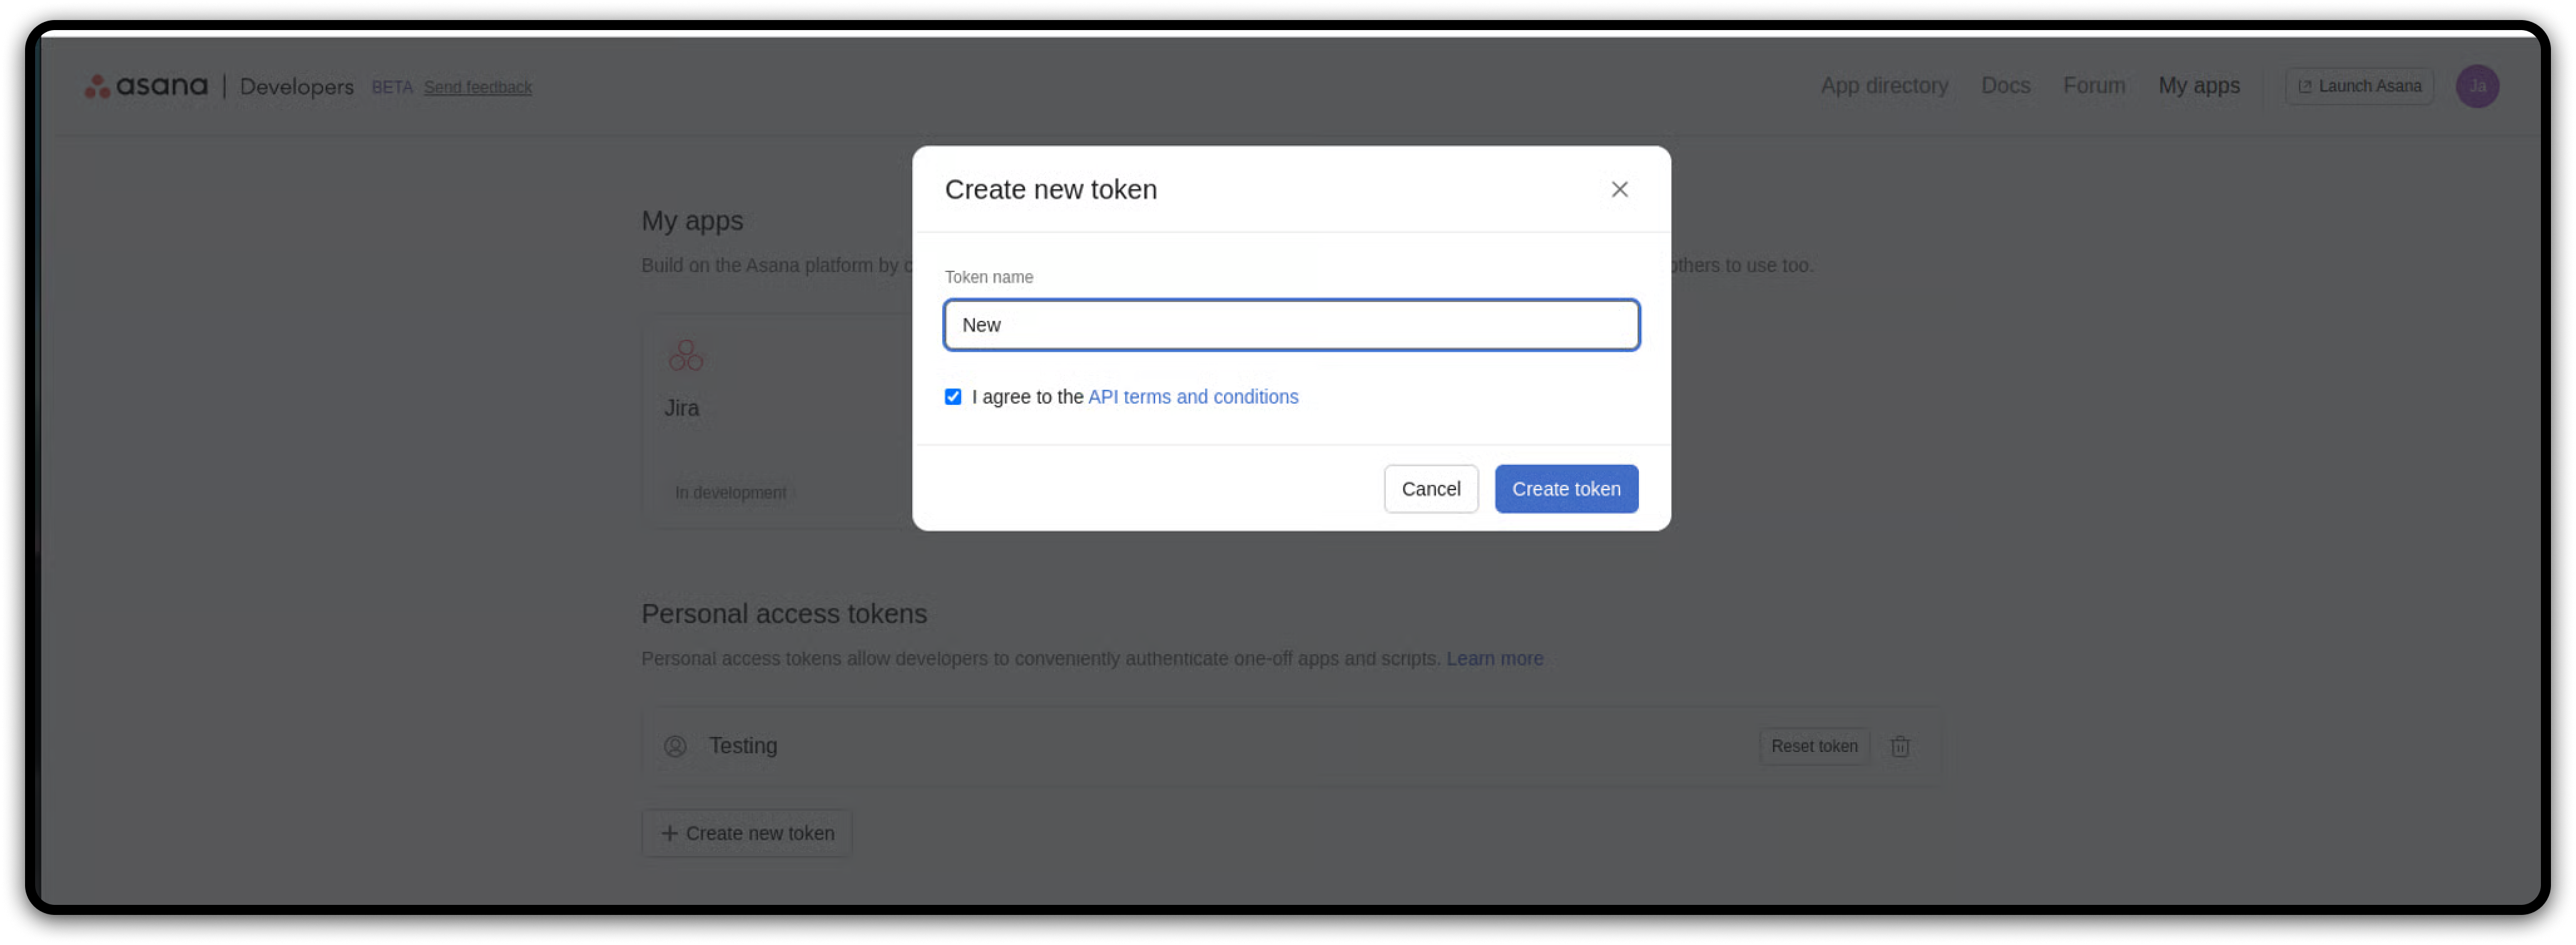Click the Launch Asana external-link button
The height and width of the screenshot is (945, 2576).
tap(2358, 86)
